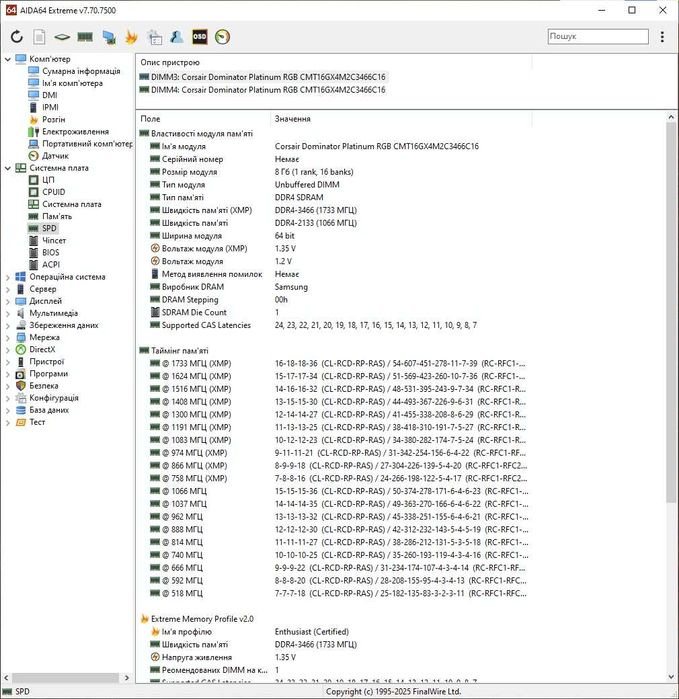Select the SPD tree item
Image resolution: width=679 pixels, height=699 pixels.
click(49, 228)
